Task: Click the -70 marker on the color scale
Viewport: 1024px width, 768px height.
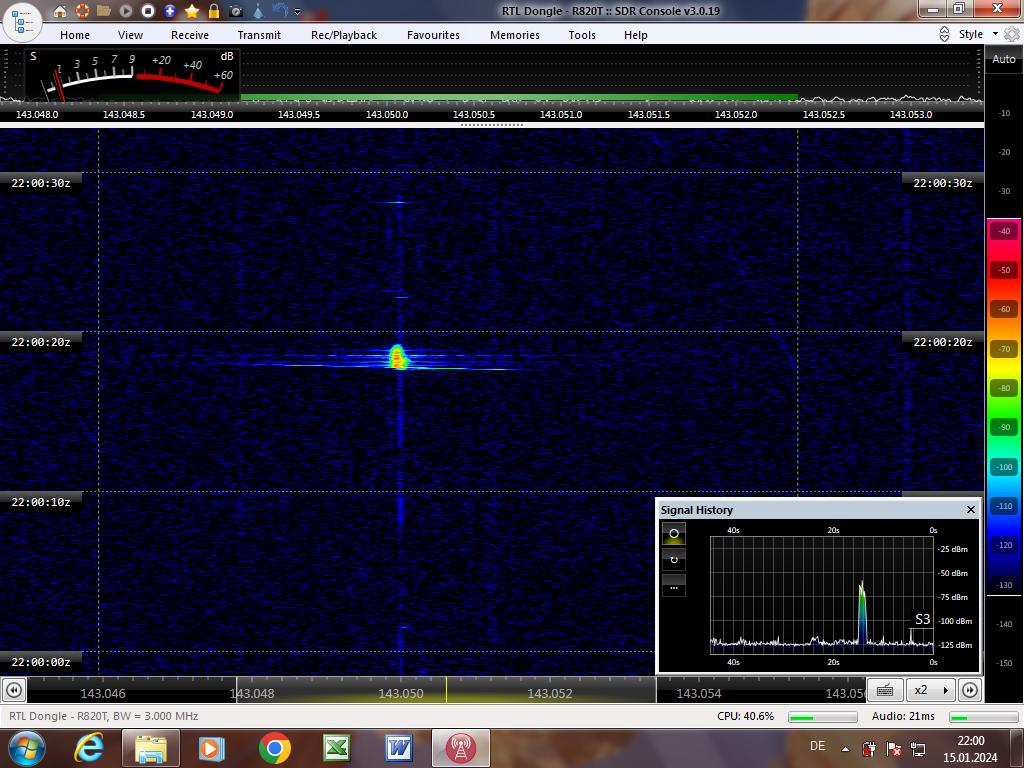Action: click(1004, 349)
